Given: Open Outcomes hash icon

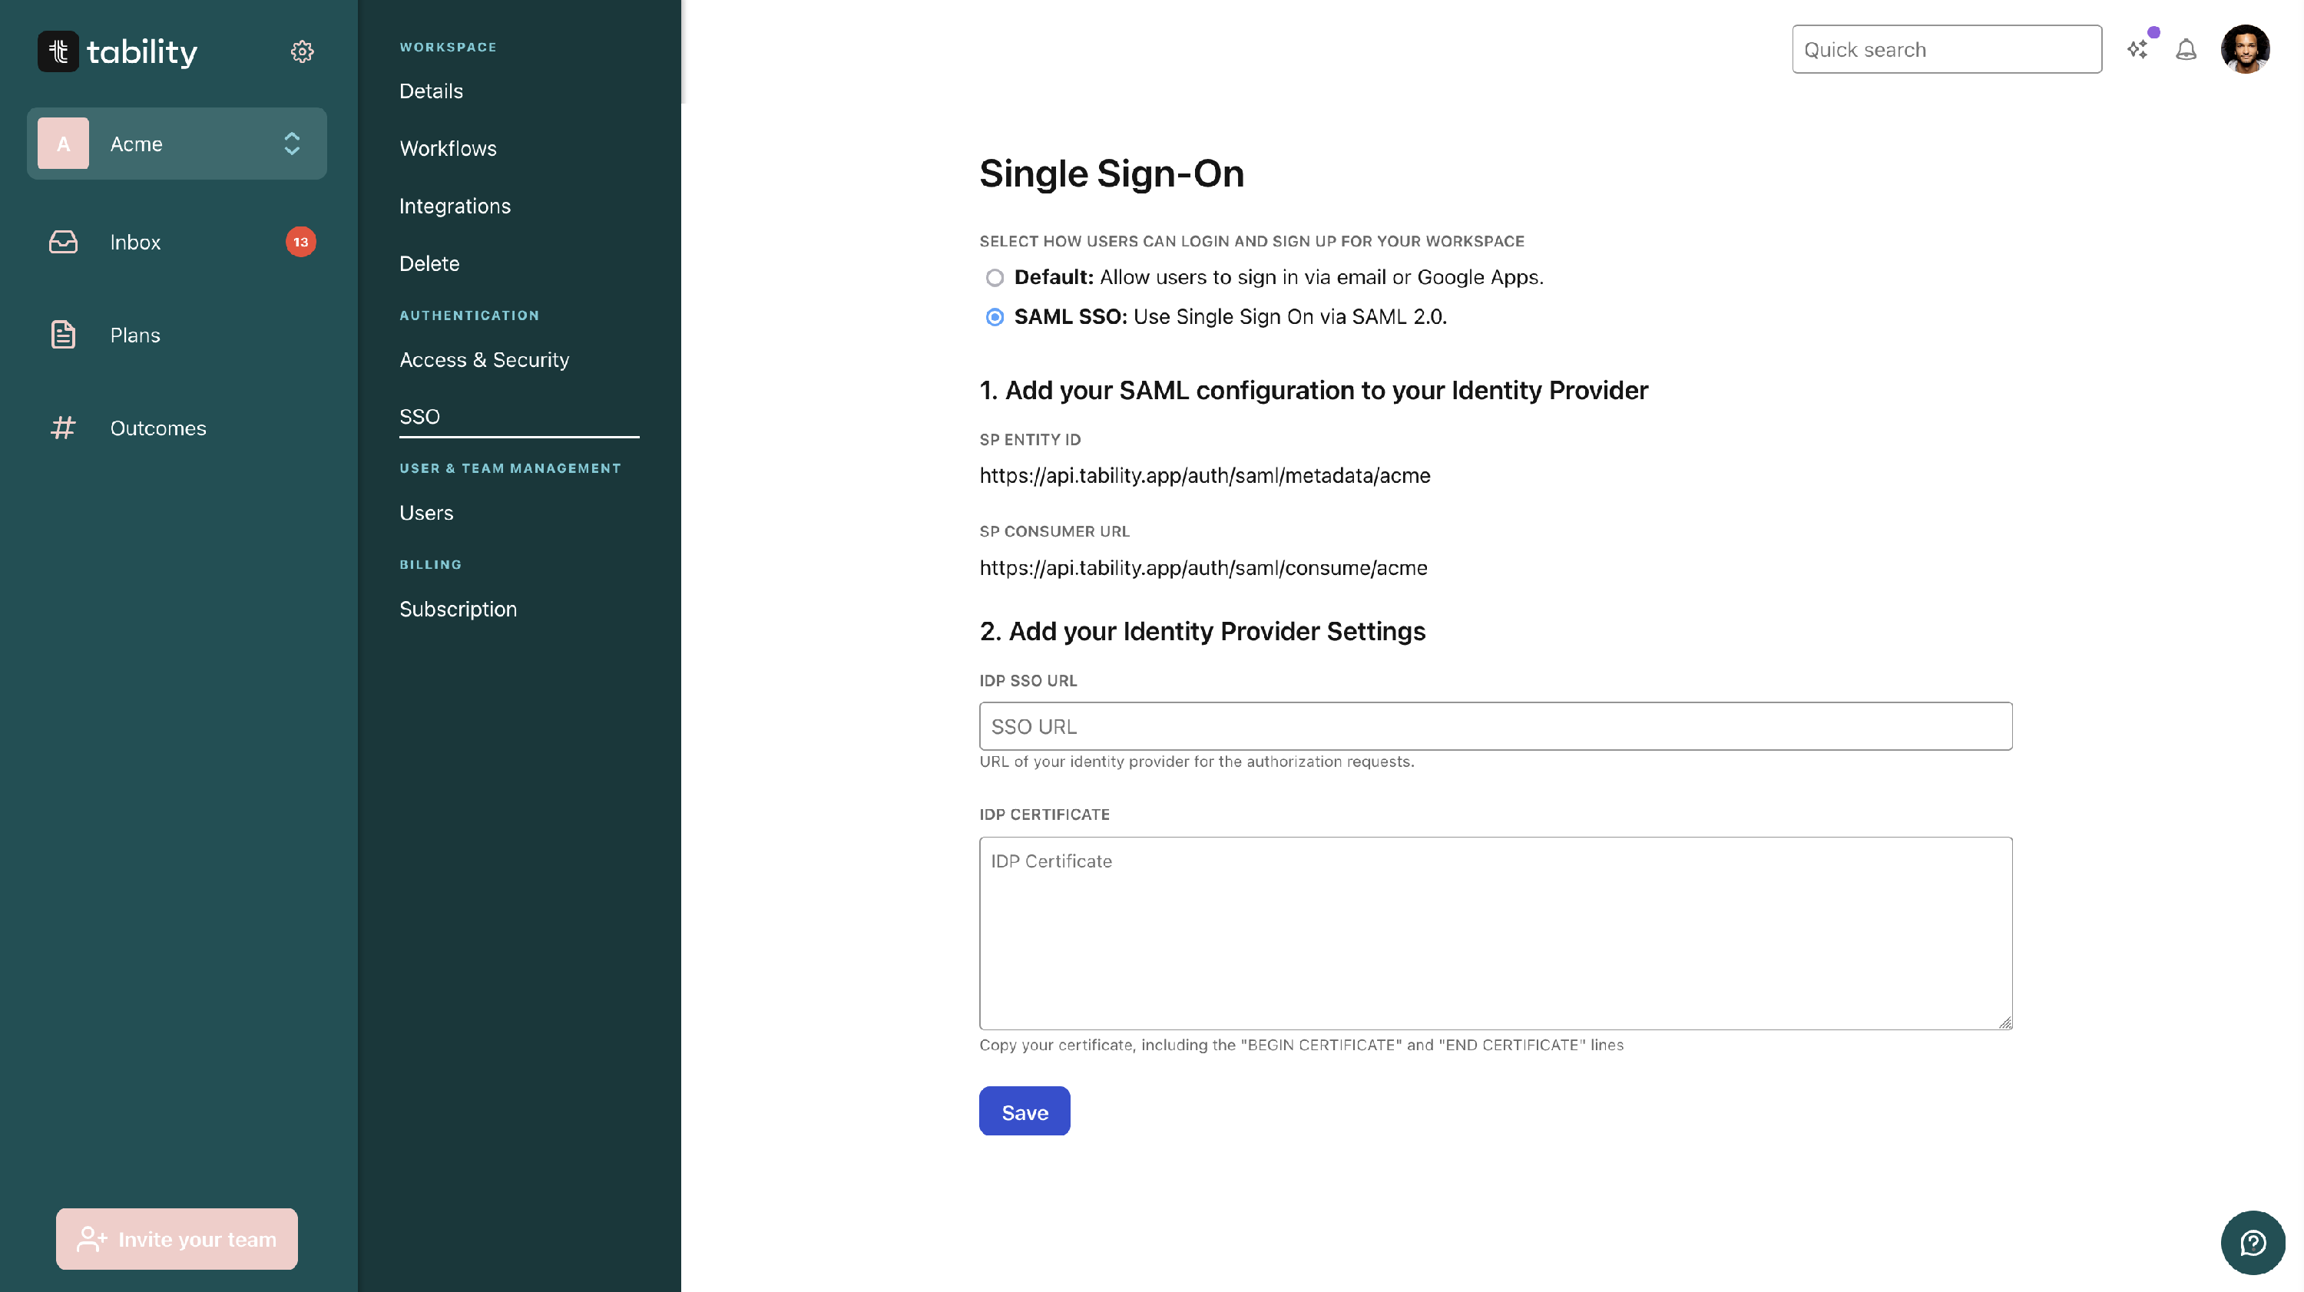Looking at the screenshot, I should click(63, 428).
